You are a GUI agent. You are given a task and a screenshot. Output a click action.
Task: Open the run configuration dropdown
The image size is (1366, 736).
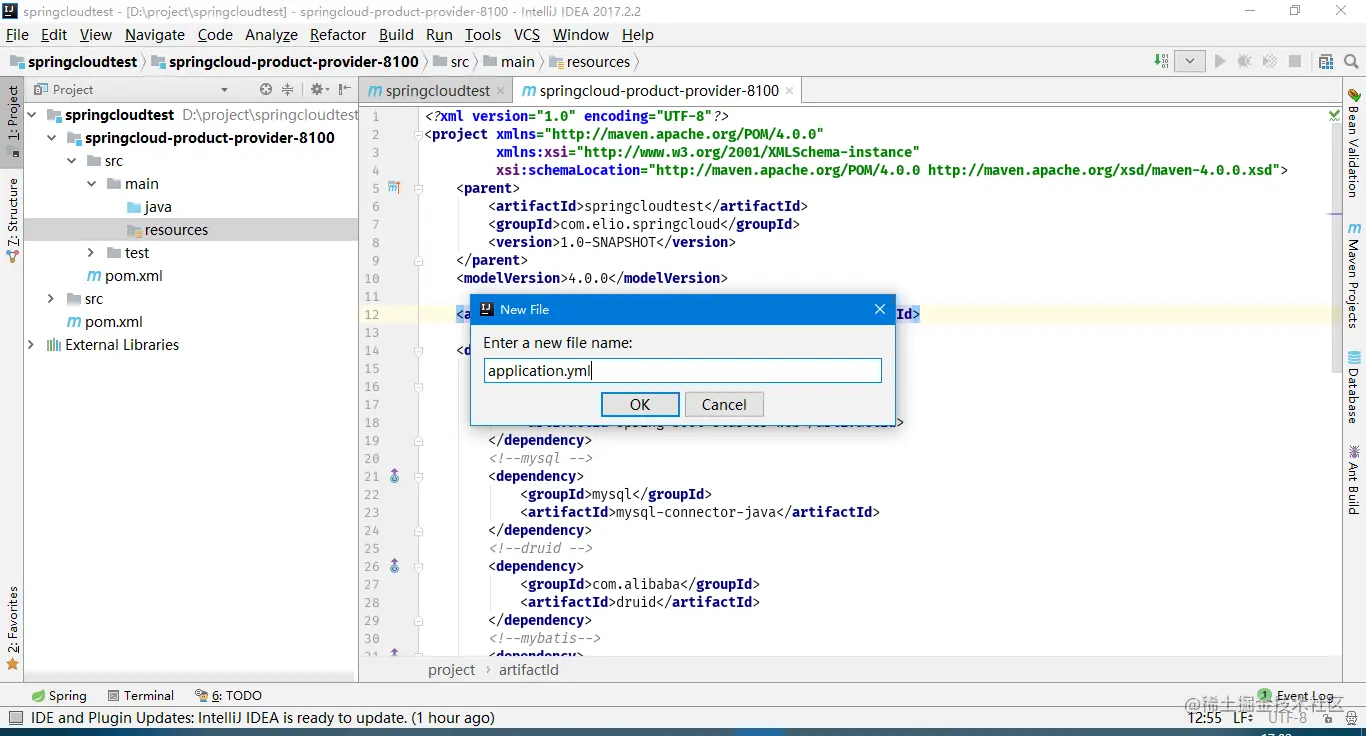(1189, 61)
